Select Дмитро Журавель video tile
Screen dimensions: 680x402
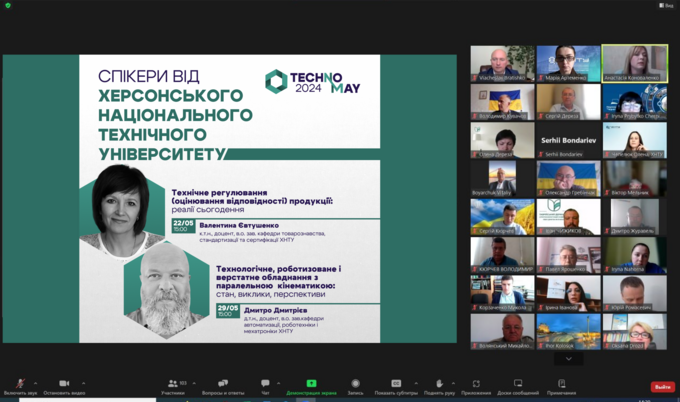[635, 217]
